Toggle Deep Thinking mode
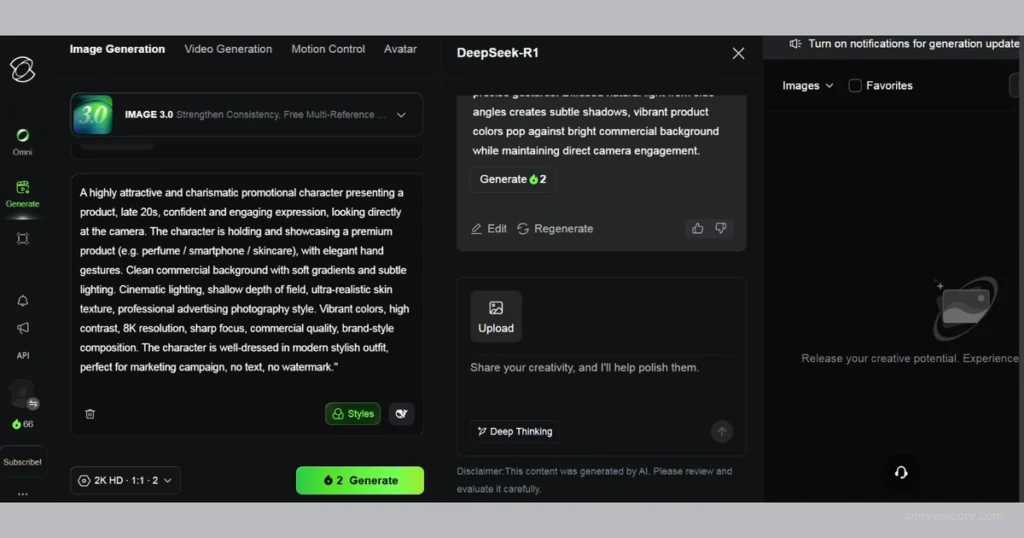 (514, 432)
